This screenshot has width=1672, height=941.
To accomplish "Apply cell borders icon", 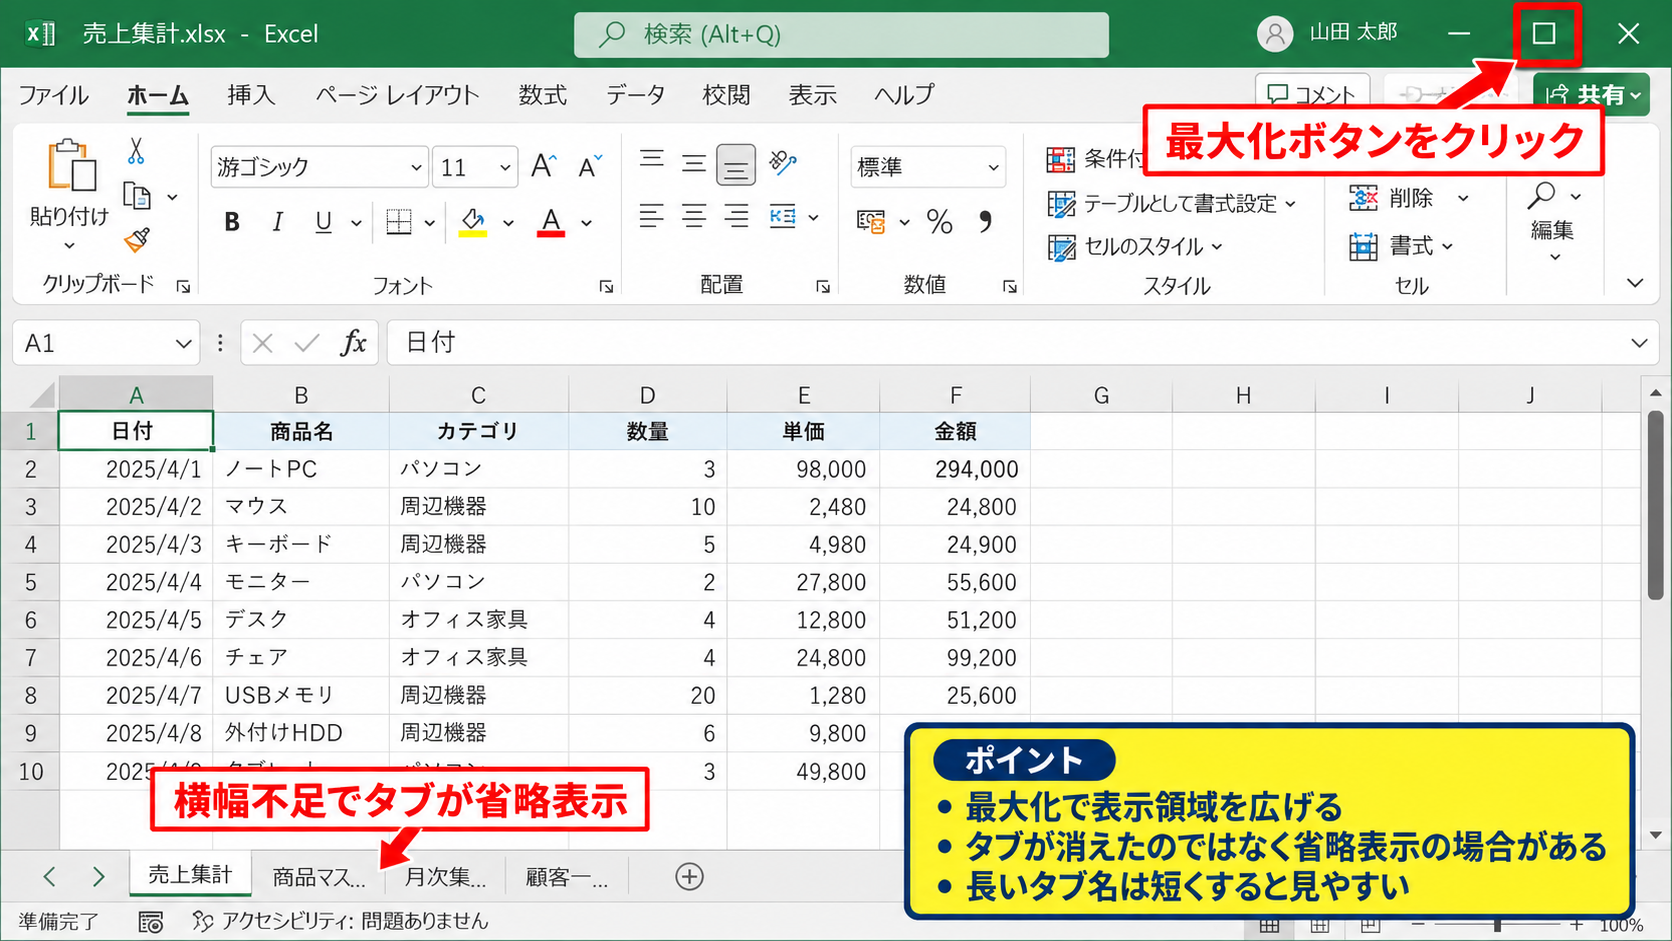I will pos(399,222).
